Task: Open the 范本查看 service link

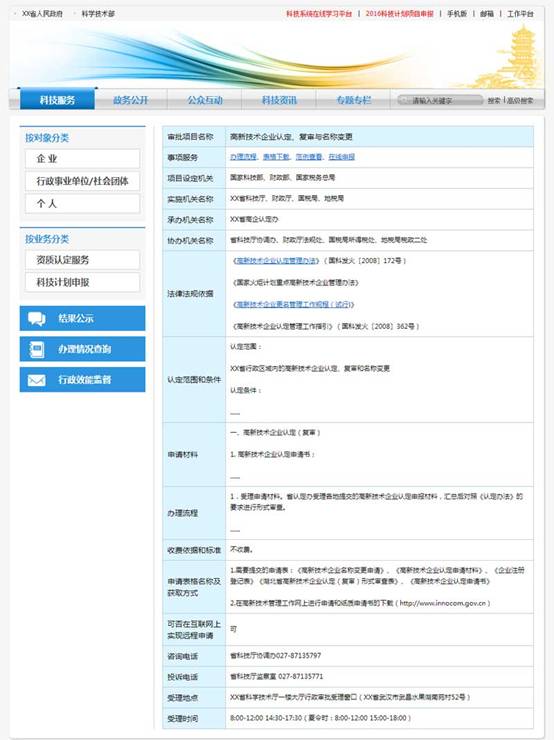Action: coord(309,157)
